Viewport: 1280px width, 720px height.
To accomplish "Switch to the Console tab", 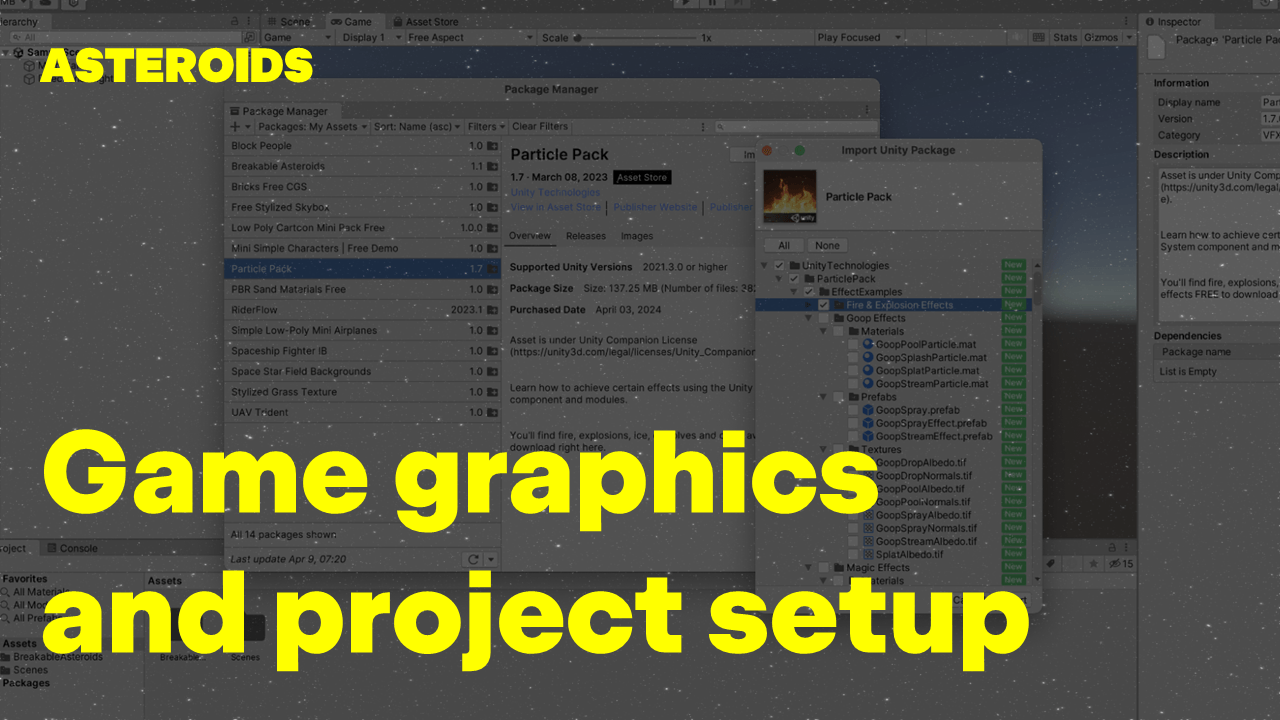I will (72, 548).
